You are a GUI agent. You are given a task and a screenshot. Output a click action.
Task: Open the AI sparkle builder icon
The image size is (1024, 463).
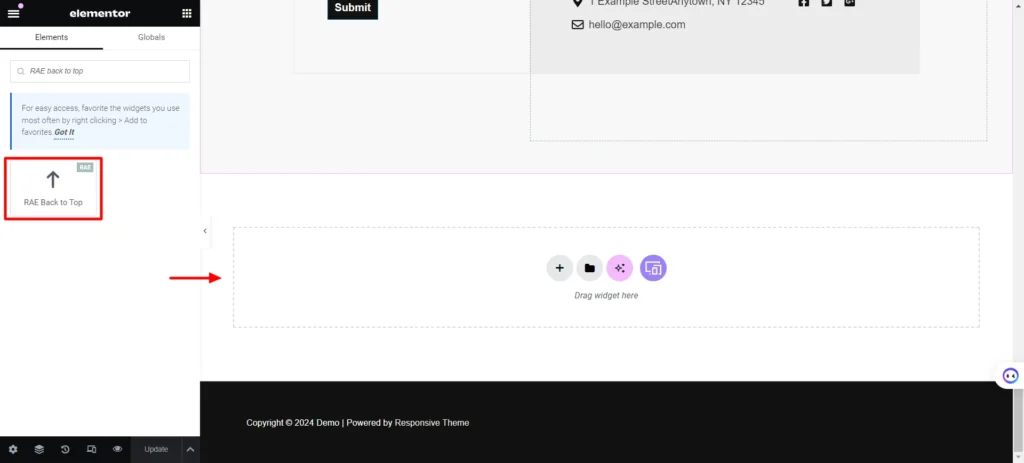point(620,268)
